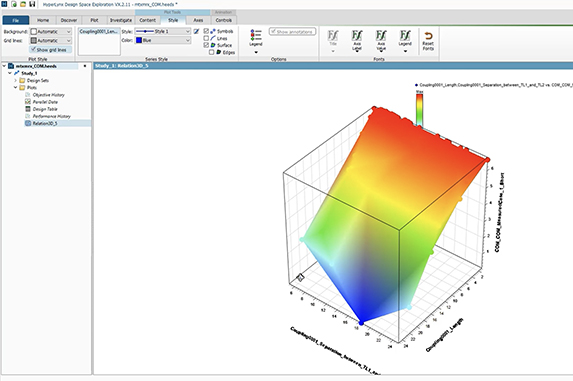The height and width of the screenshot is (381, 573).
Task: Click the Design Sets folder icon
Action: click(x=22, y=80)
